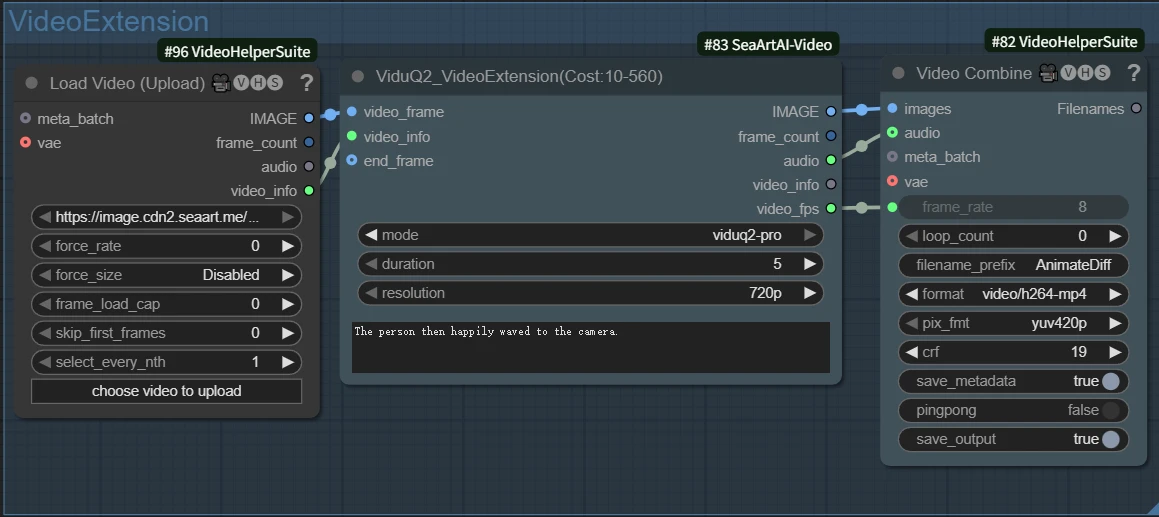Image resolution: width=1159 pixels, height=517 pixels.
Task: Click the help question mark on Video Combine node
Action: pos(1133,73)
